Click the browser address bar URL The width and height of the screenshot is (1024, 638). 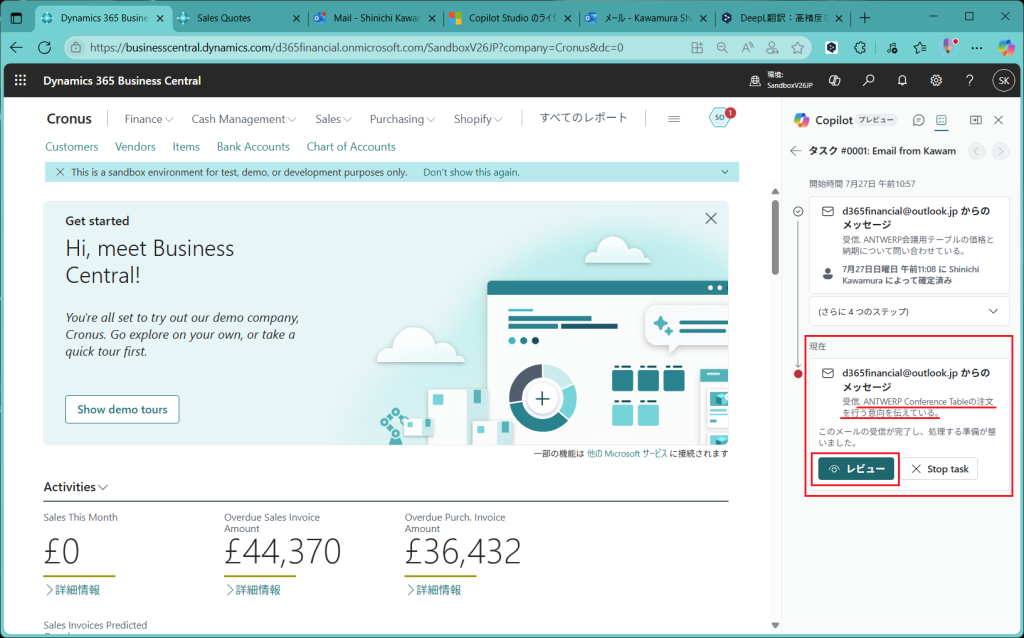(357, 48)
